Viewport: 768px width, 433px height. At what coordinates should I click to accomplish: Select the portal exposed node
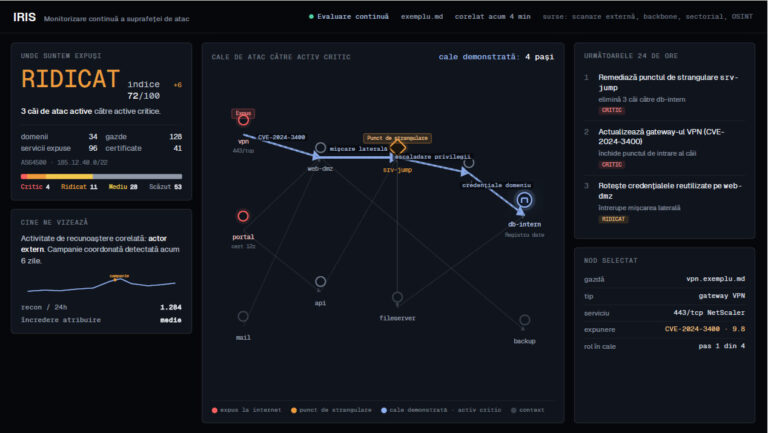point(243,216)
